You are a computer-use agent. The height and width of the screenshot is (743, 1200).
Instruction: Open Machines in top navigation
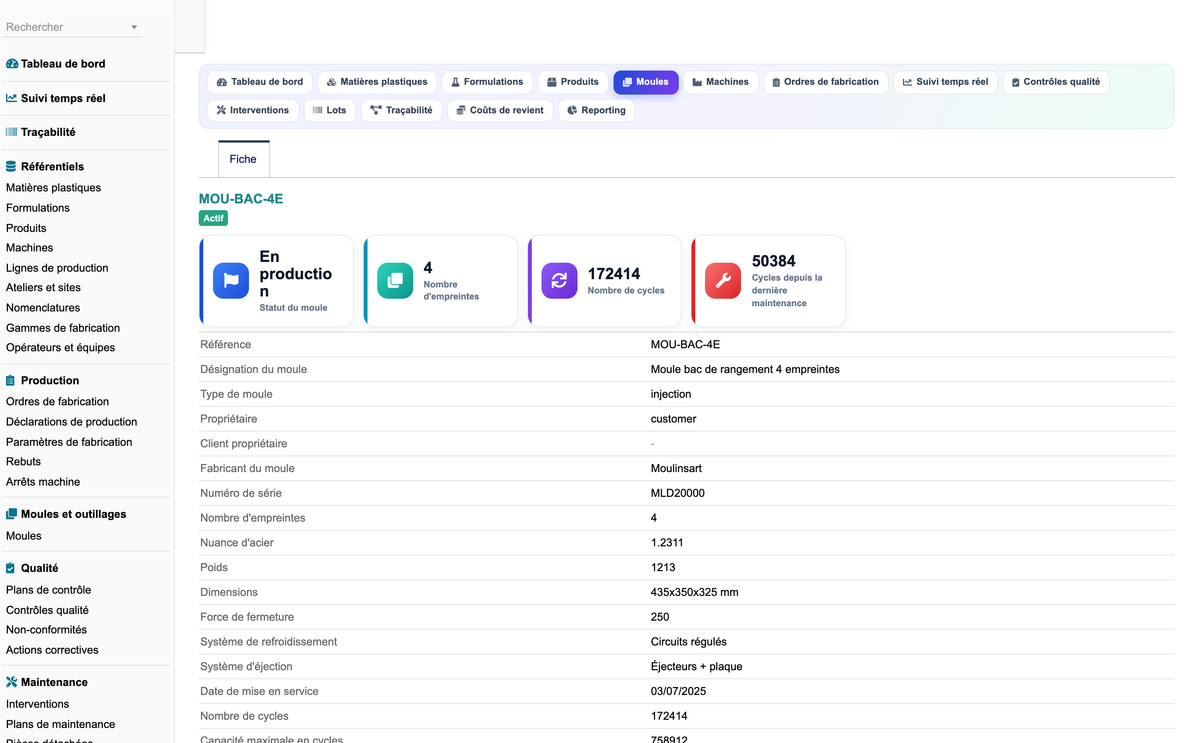[x=720, y=82]
